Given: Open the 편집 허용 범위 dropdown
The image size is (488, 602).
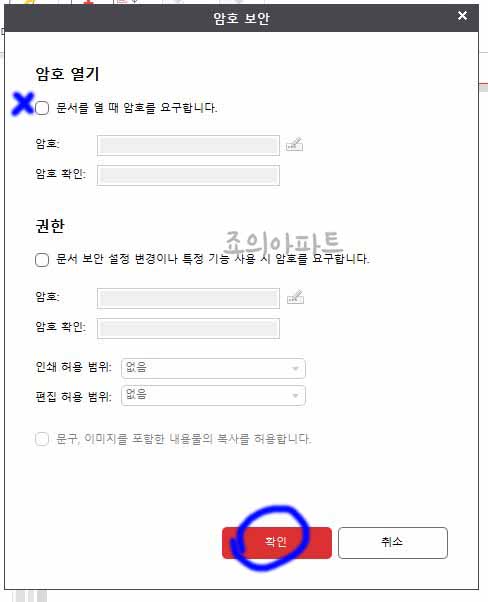Looking at the screenshot, I should (213, 395).
